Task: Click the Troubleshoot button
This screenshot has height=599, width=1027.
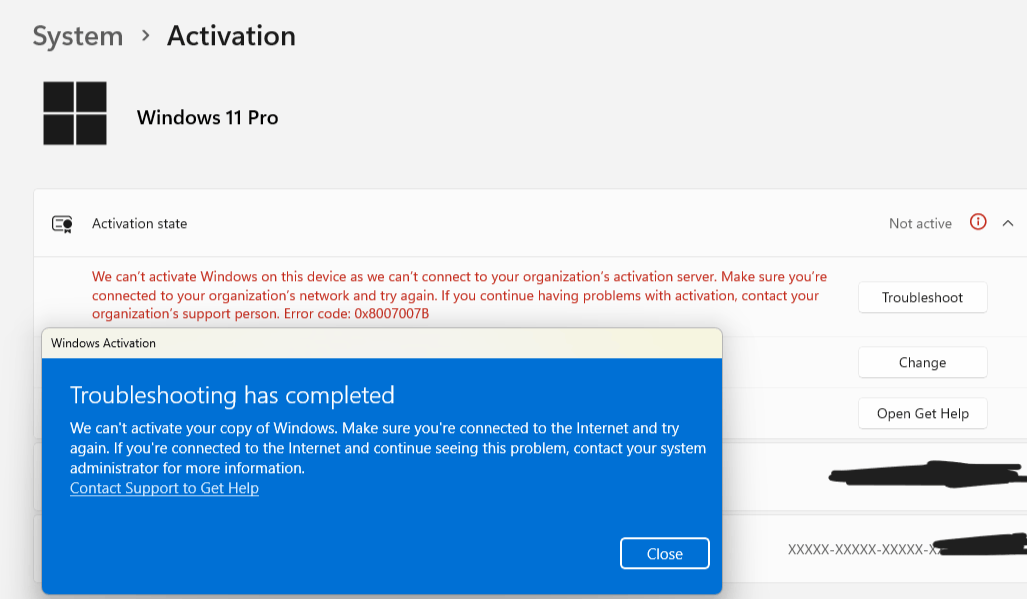Action: 922,297
